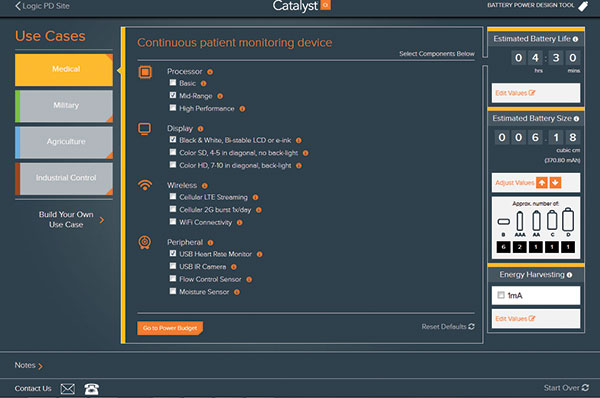Click Start Over
Viewport: 600px width, 398px height.
(566, 388)
